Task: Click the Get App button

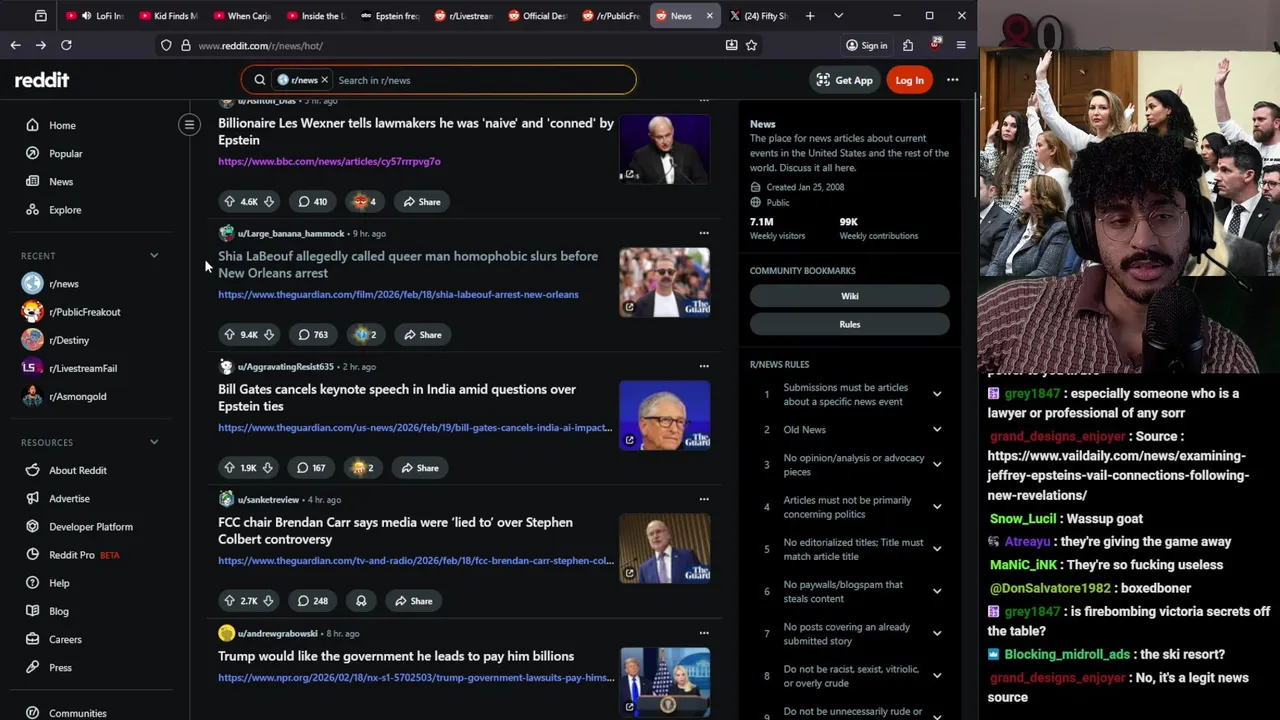Action: click(845, 80)
